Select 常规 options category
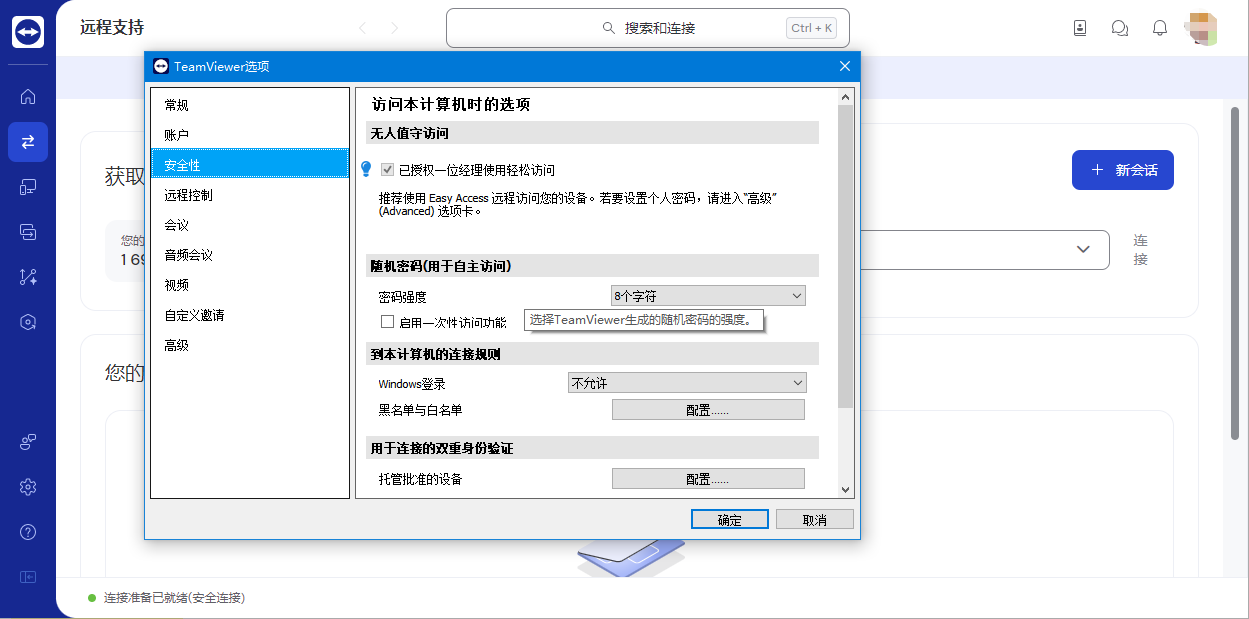Image resolution: width=1249 pixels, height=619 pixels. [250, 105]
